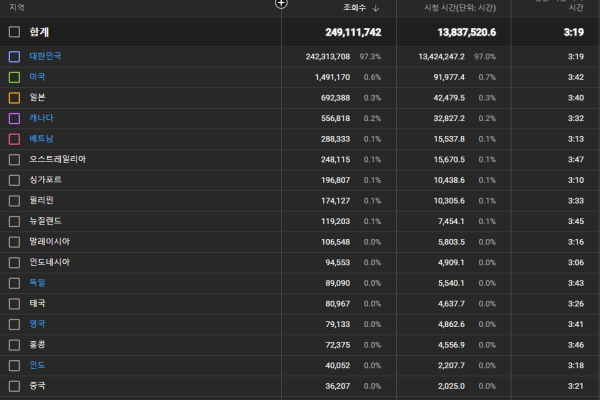
Task: Toggle the yellow 일본 series checkbox
Action: 14,97
